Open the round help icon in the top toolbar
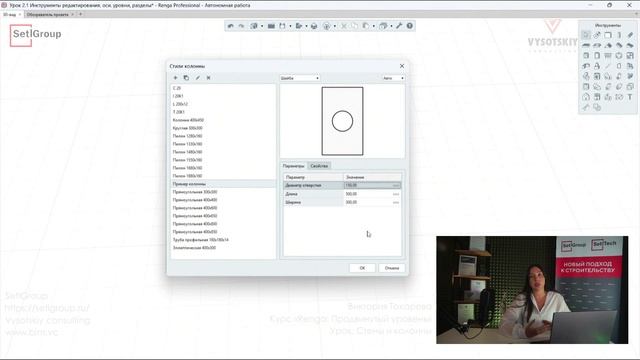The image size is (640, 360). pyautogui.click(x=409, y=26)
